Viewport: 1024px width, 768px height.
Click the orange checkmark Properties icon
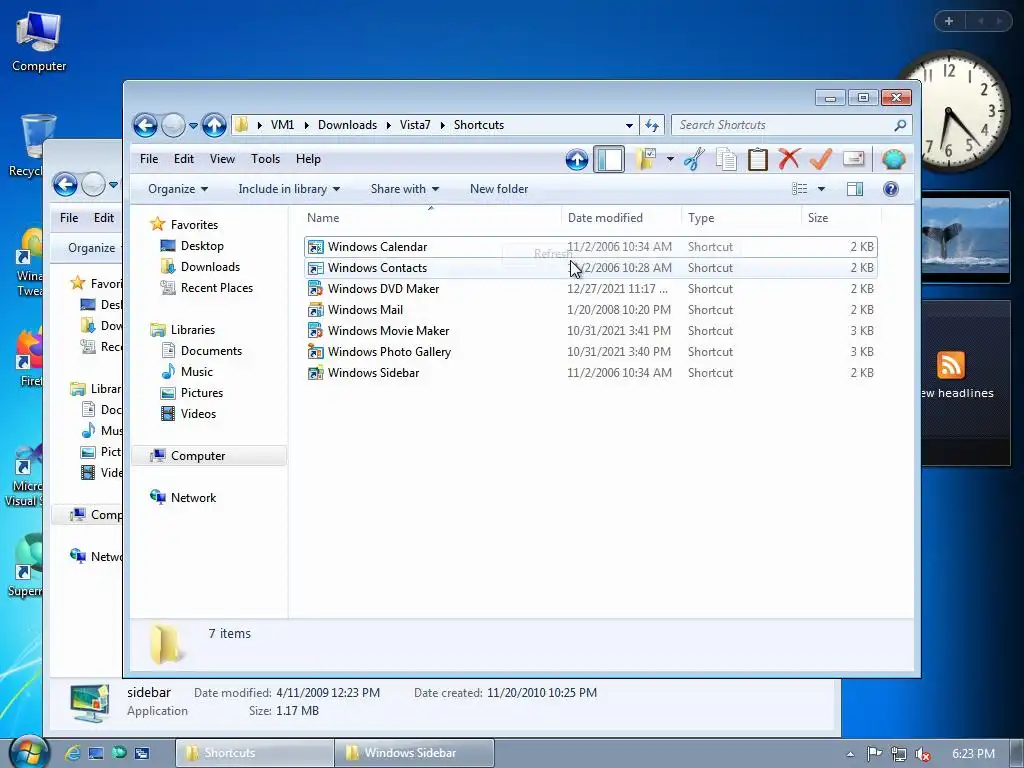(821, 159)
